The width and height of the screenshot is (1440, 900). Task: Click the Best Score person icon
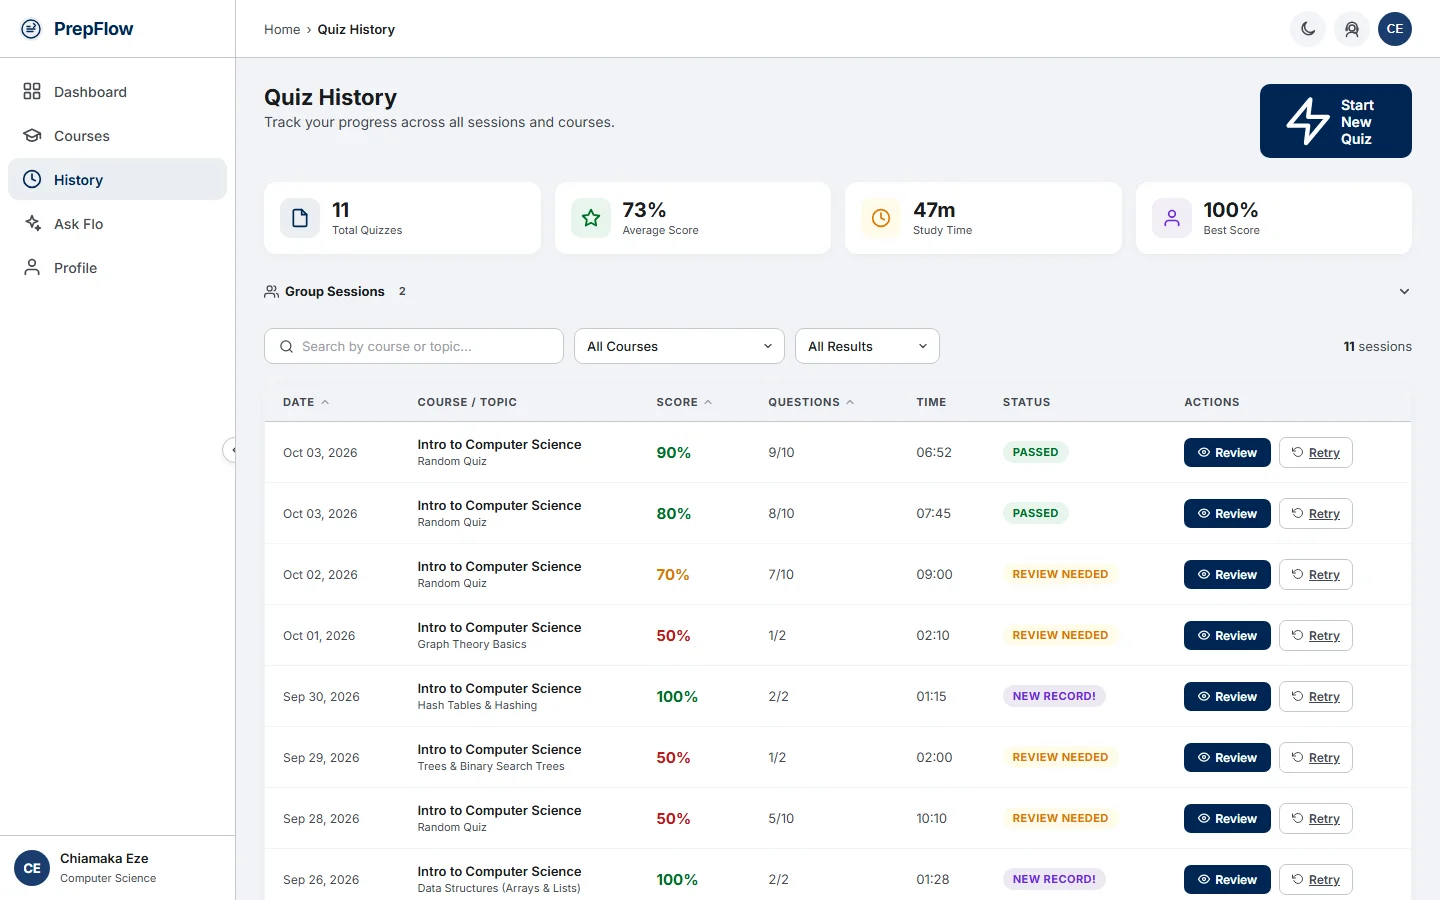(x=1172, y=218)
